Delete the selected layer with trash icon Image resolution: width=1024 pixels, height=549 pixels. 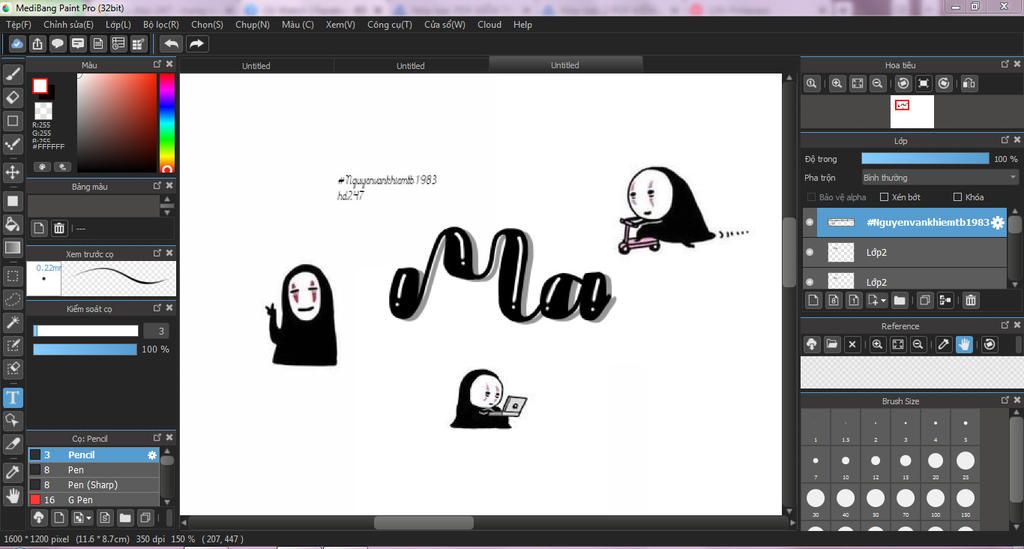tap(970, 300)
